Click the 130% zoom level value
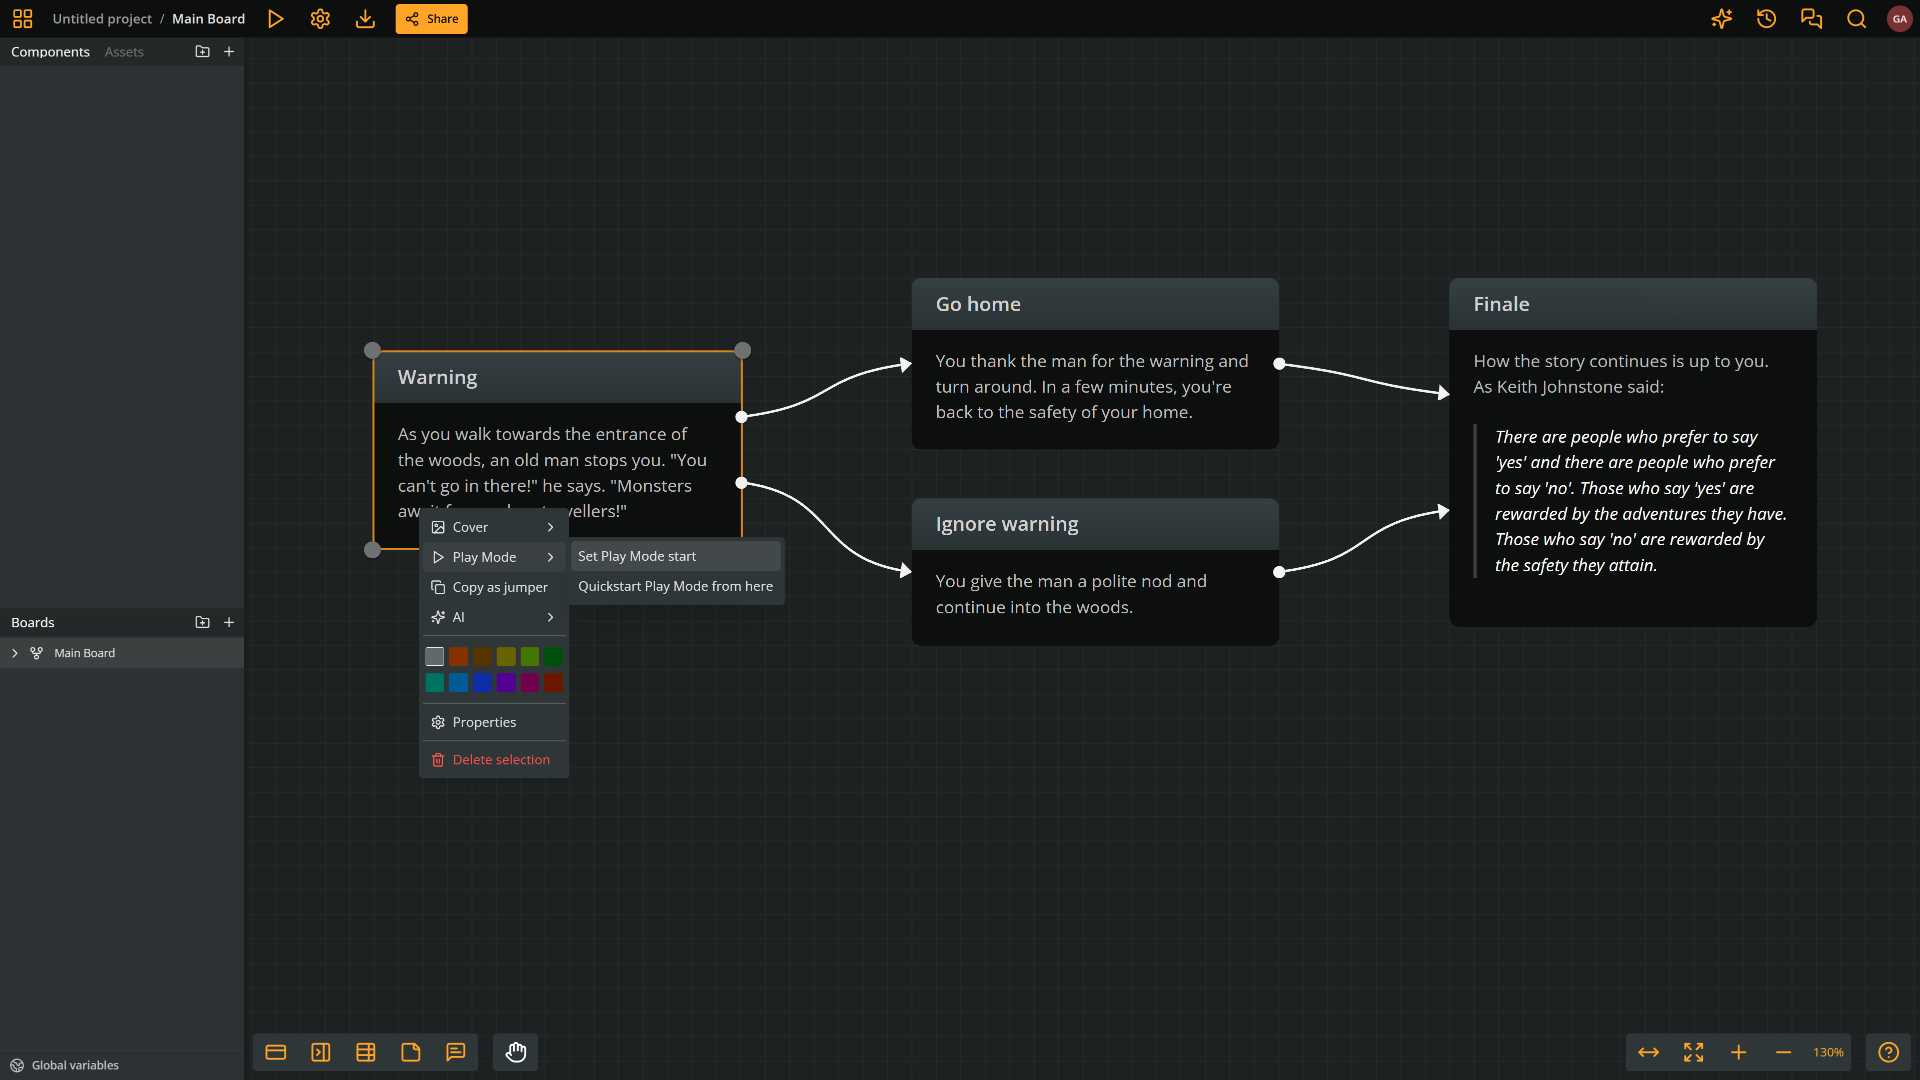Screen dimensions: 1920x1080 coord(1828,1052)
